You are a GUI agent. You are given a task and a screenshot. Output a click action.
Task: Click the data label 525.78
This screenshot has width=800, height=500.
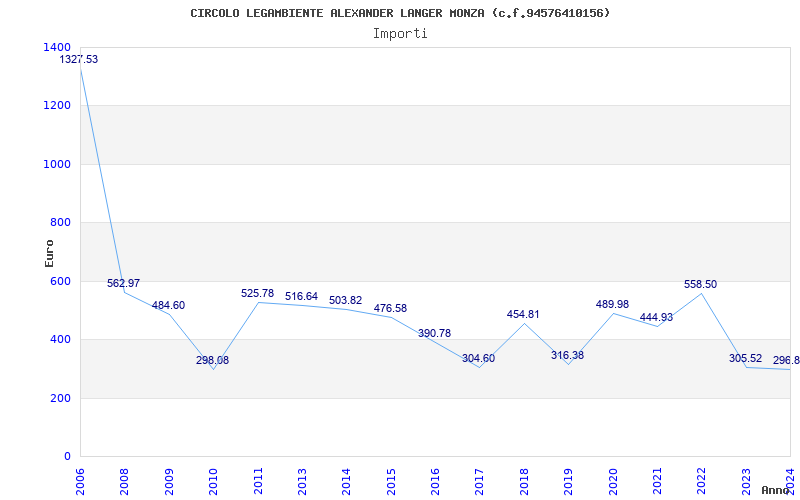click(x=257, y=294)
